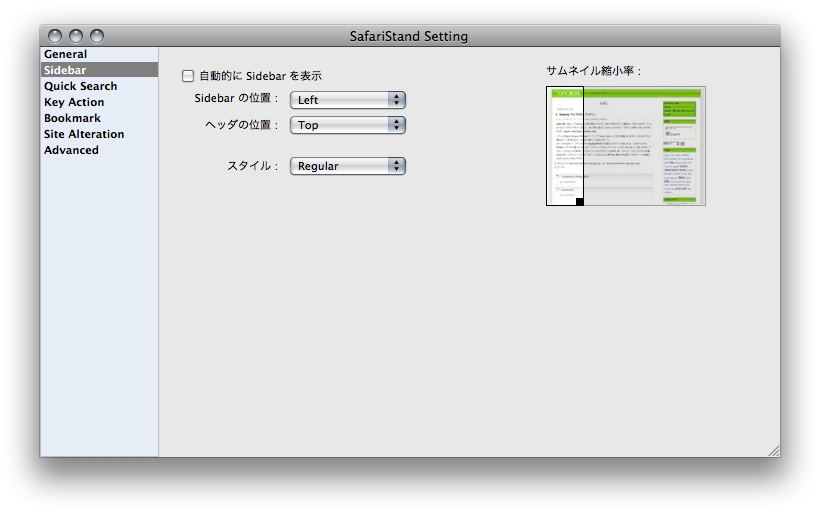This screenshot has width=820, height=512.
Task: Click the 'サムネイル縮小率' label
Action: click(594, 71)
